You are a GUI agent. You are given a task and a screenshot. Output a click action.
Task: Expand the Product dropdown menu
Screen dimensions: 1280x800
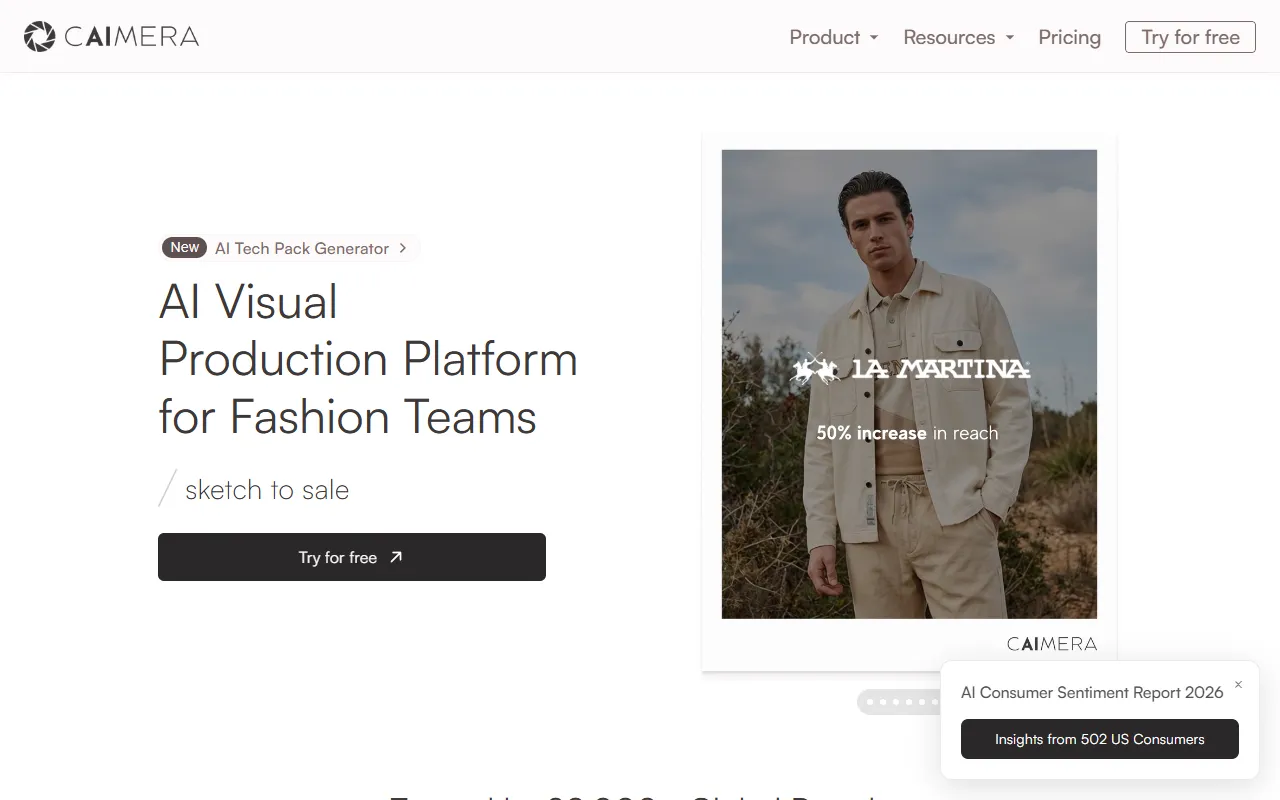click(x=834, y=37)
